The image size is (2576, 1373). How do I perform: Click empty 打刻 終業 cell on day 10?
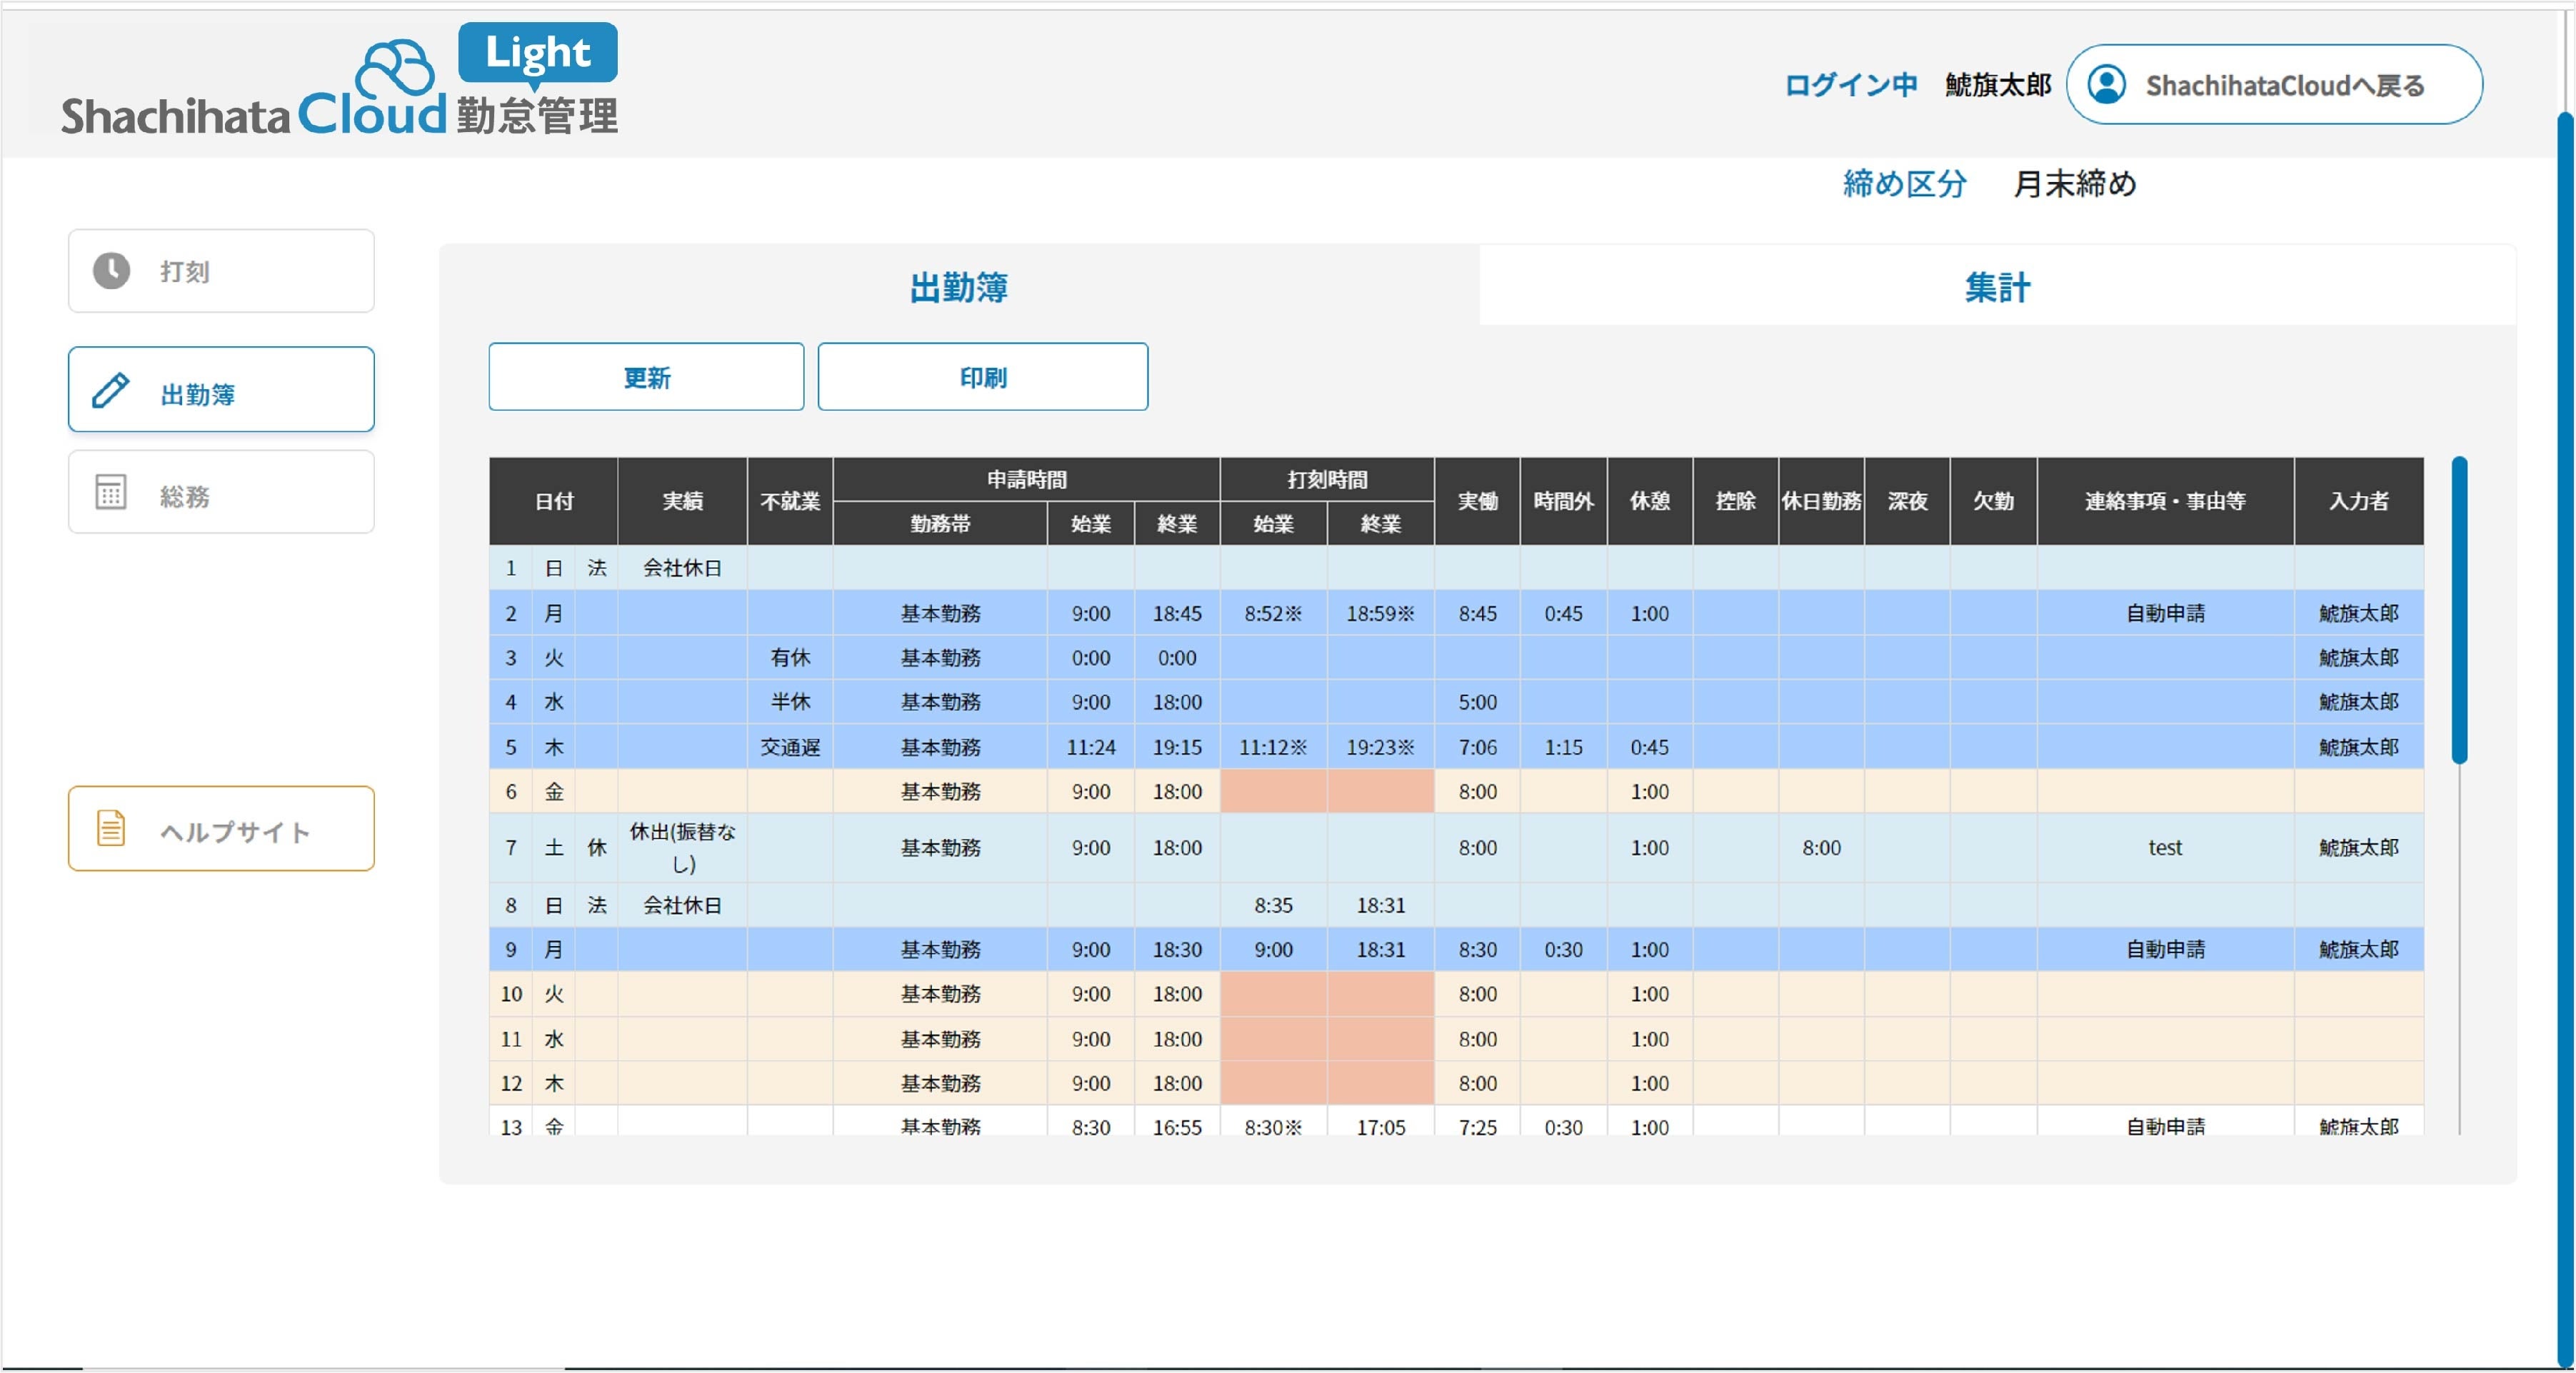[1380, 994]
